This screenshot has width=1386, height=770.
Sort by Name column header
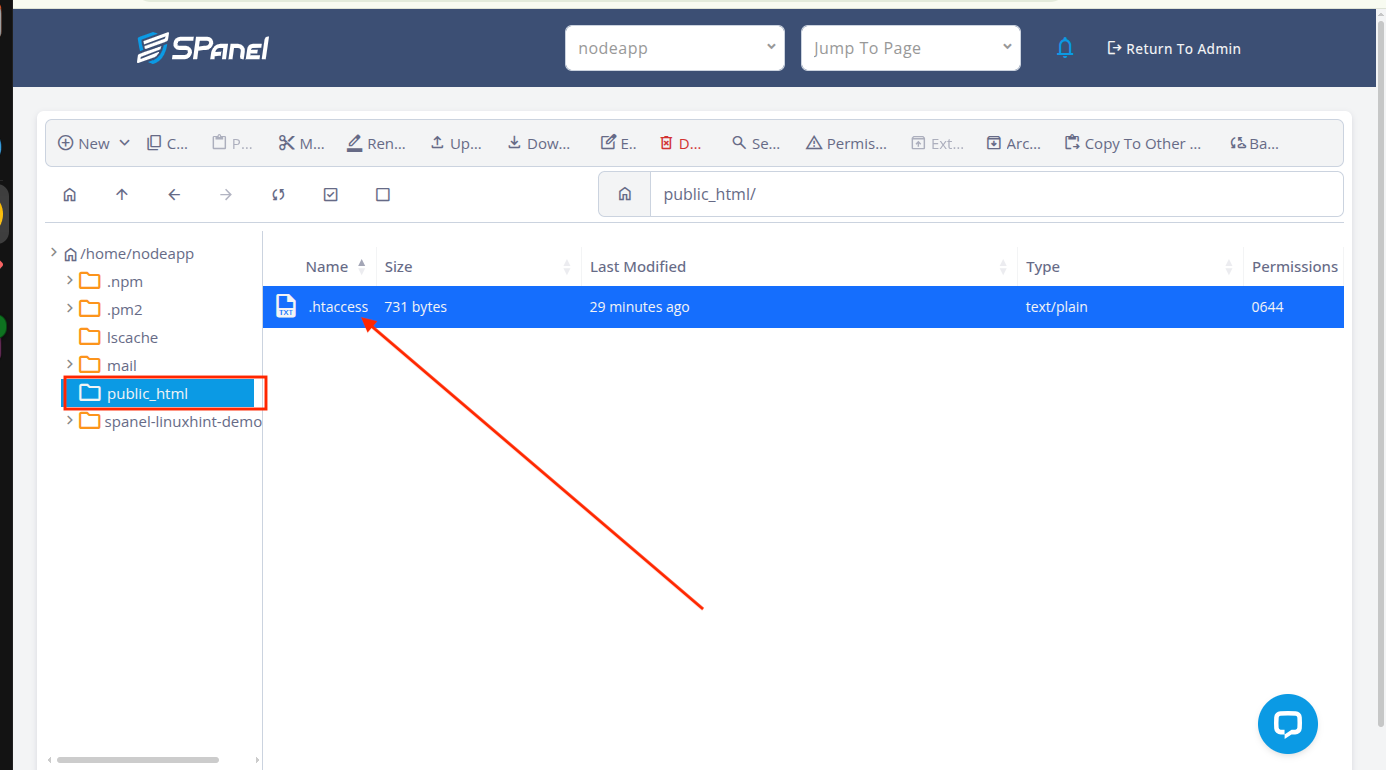326,266
